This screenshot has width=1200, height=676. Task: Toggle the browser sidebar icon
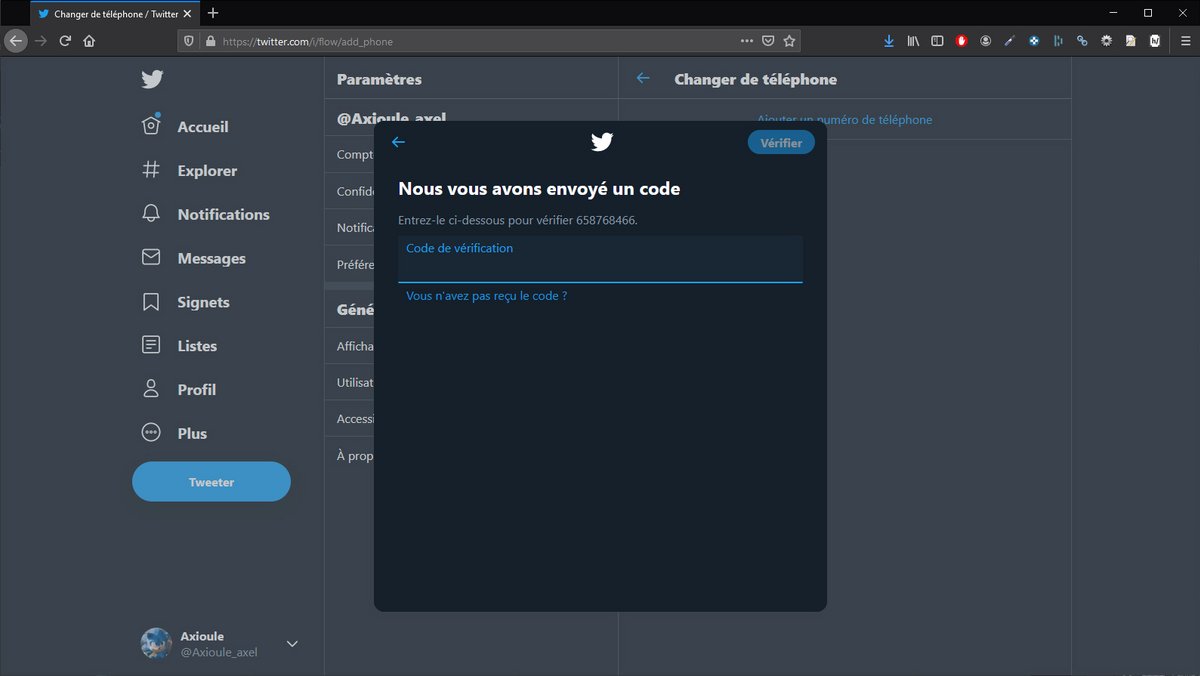click(937, 41)
